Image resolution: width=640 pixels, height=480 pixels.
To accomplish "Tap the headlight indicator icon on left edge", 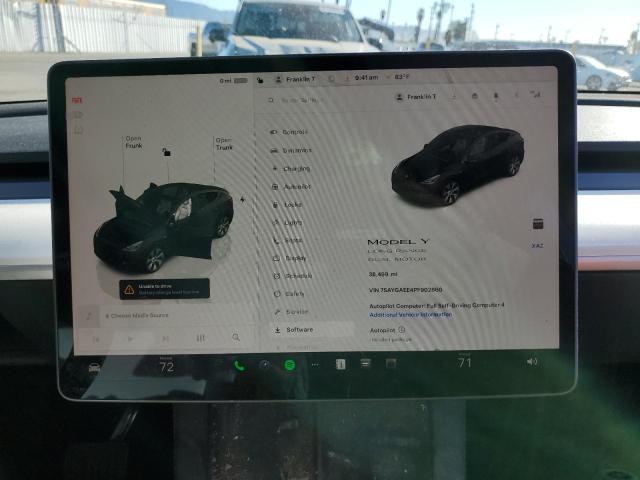I will [78, 115].
